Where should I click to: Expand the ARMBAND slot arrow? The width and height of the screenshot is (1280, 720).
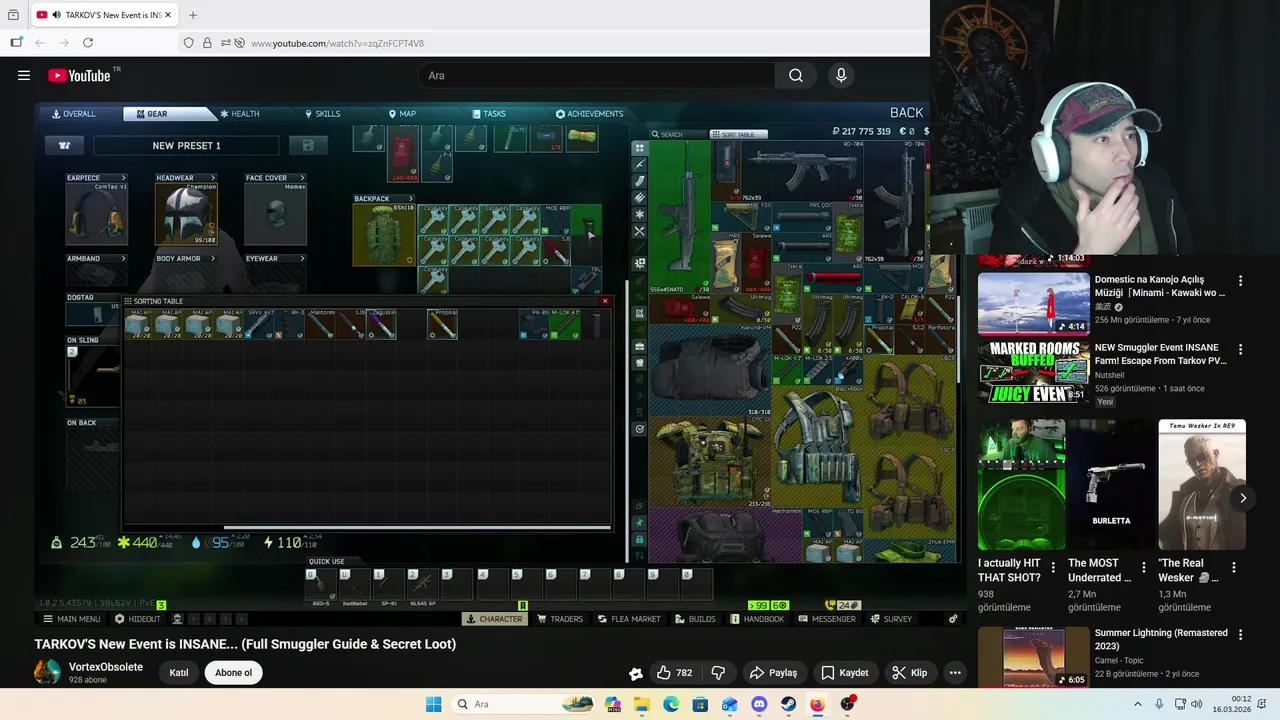[x=123, y=258]
